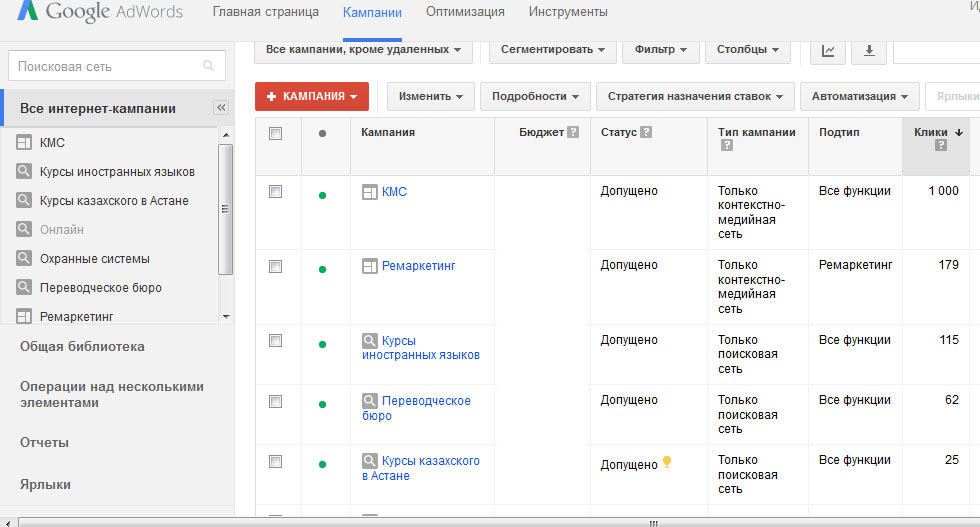Click the yellow lightbulb status icon
Screen dimensions: 980x527
[x=667, y=463]
